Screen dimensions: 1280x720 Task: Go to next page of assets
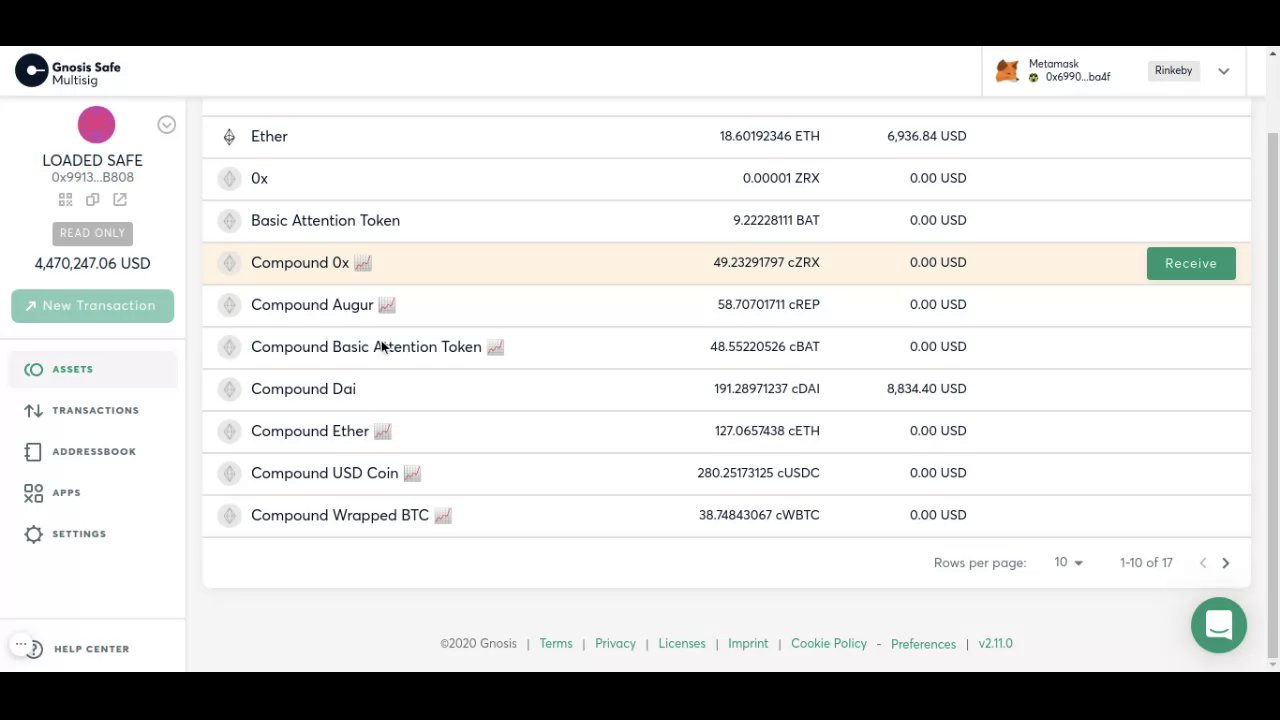(x=1225, y=563)
